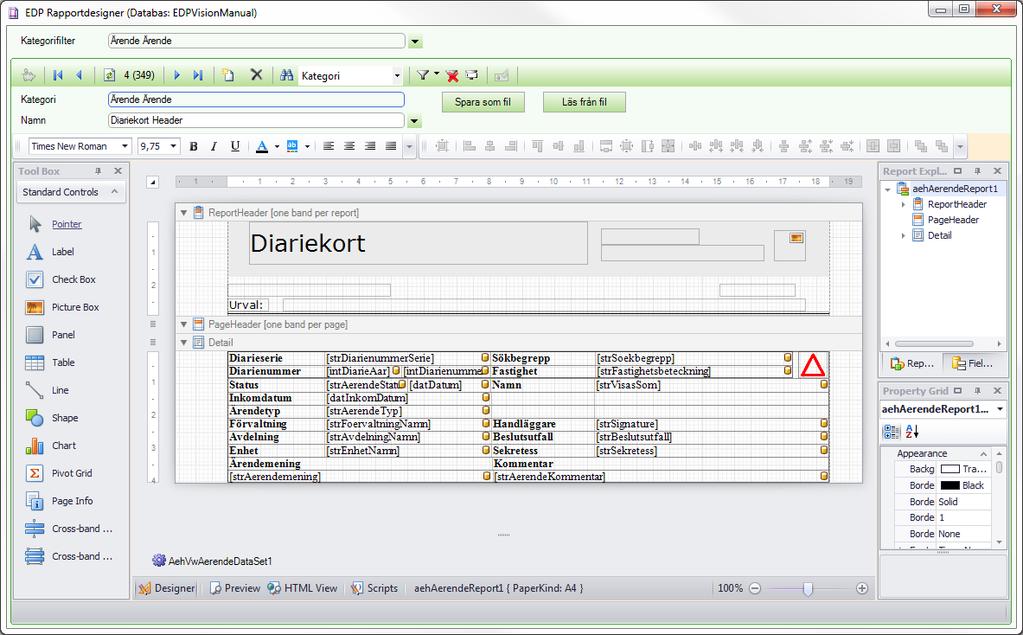Collapse the Standard Controls group

point(115,192)
